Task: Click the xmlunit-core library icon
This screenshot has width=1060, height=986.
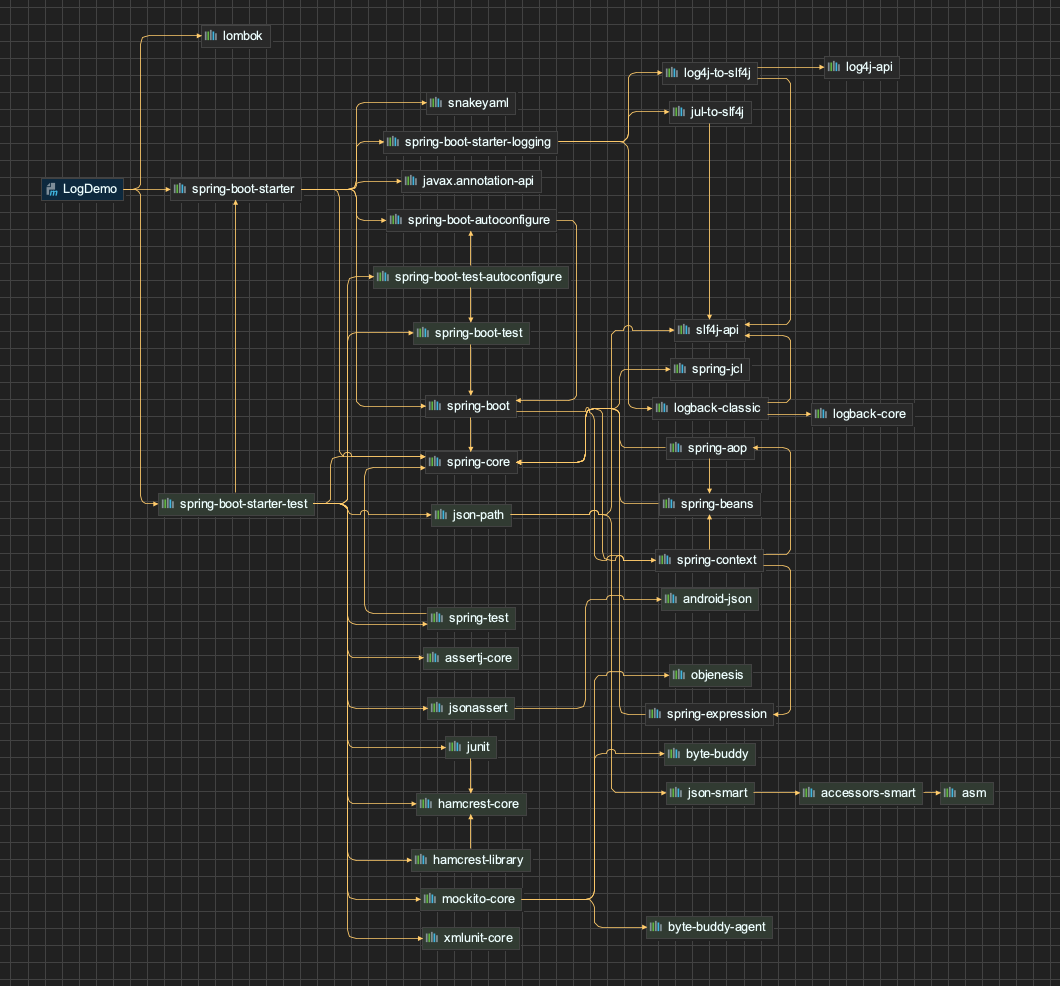Action: pyautogui.click(x=432, y=938)
